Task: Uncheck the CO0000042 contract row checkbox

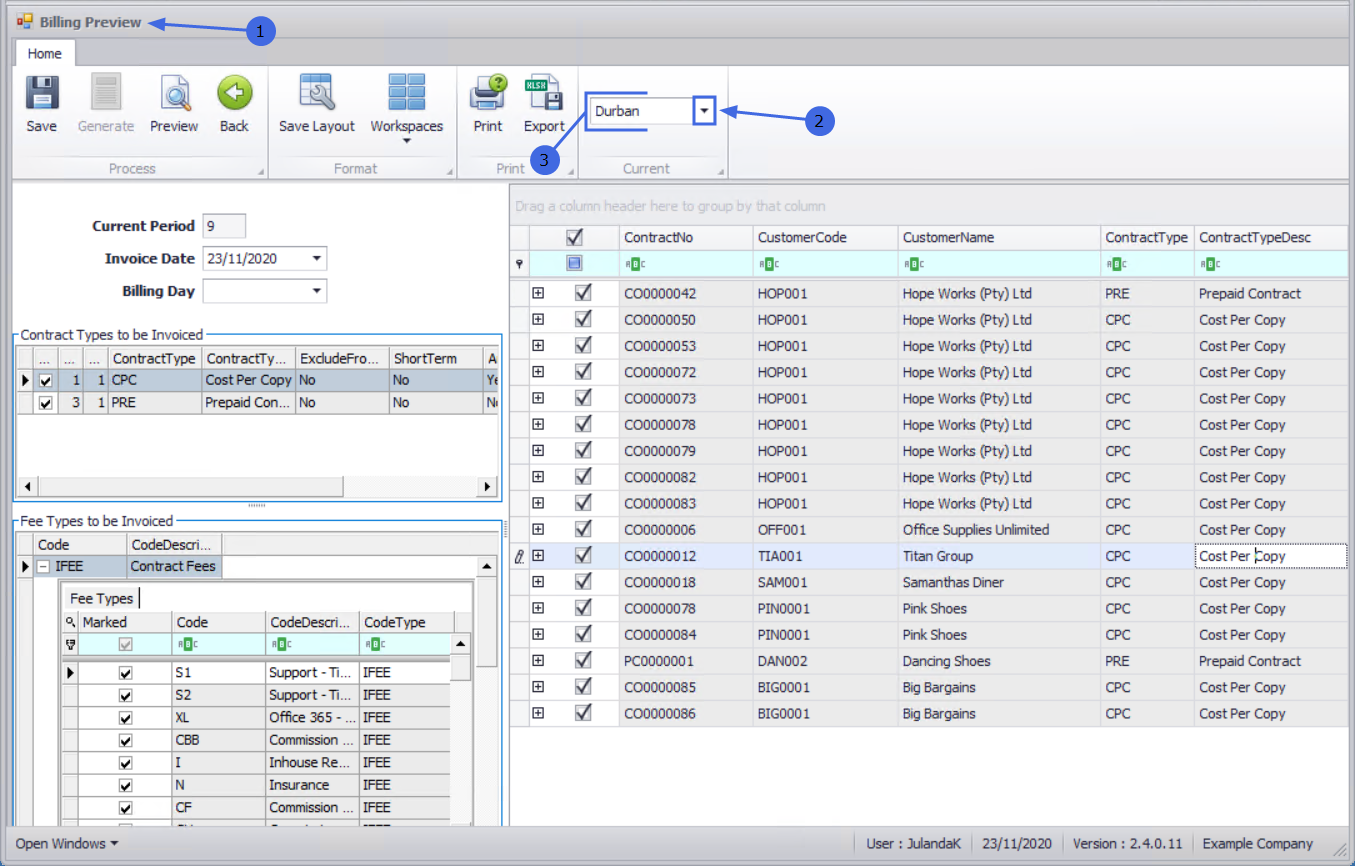Action: tap(583, 293)
